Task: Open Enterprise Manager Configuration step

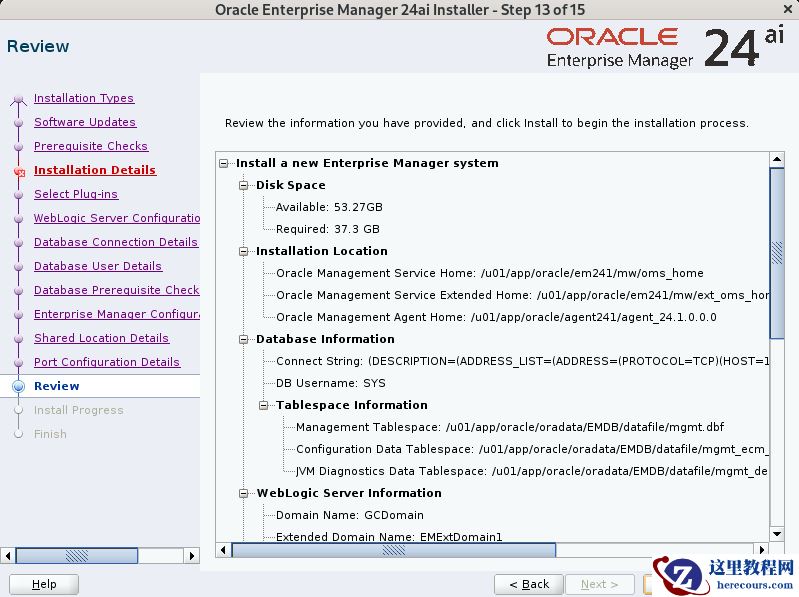Action: tap(117, 313)
